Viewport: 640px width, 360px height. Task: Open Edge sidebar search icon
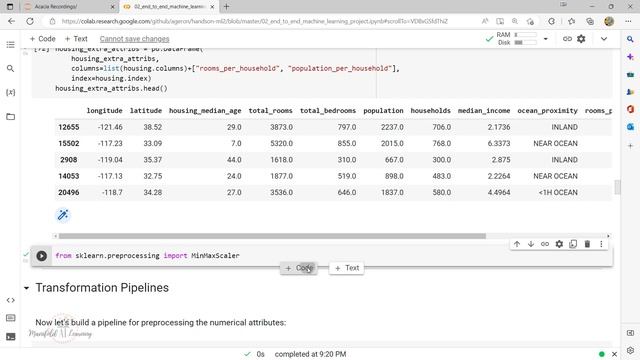click(x=630, y=39)
